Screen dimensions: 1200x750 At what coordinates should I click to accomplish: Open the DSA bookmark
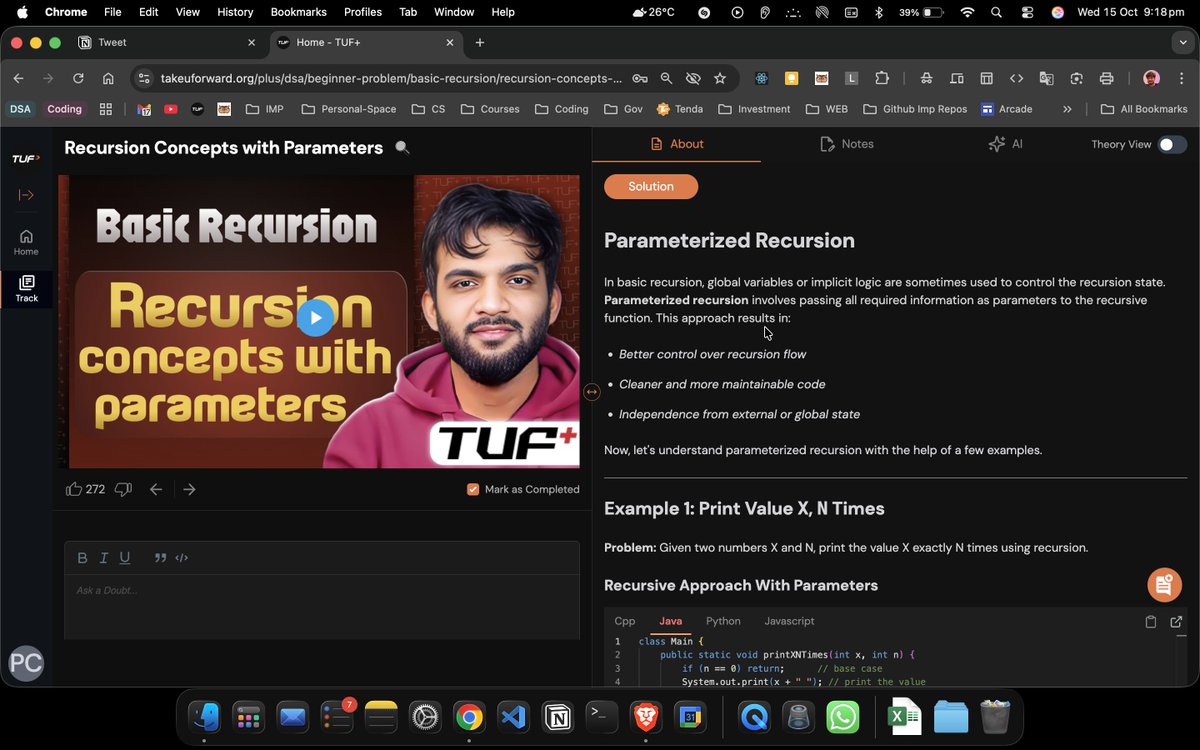[x=20, y=109]
